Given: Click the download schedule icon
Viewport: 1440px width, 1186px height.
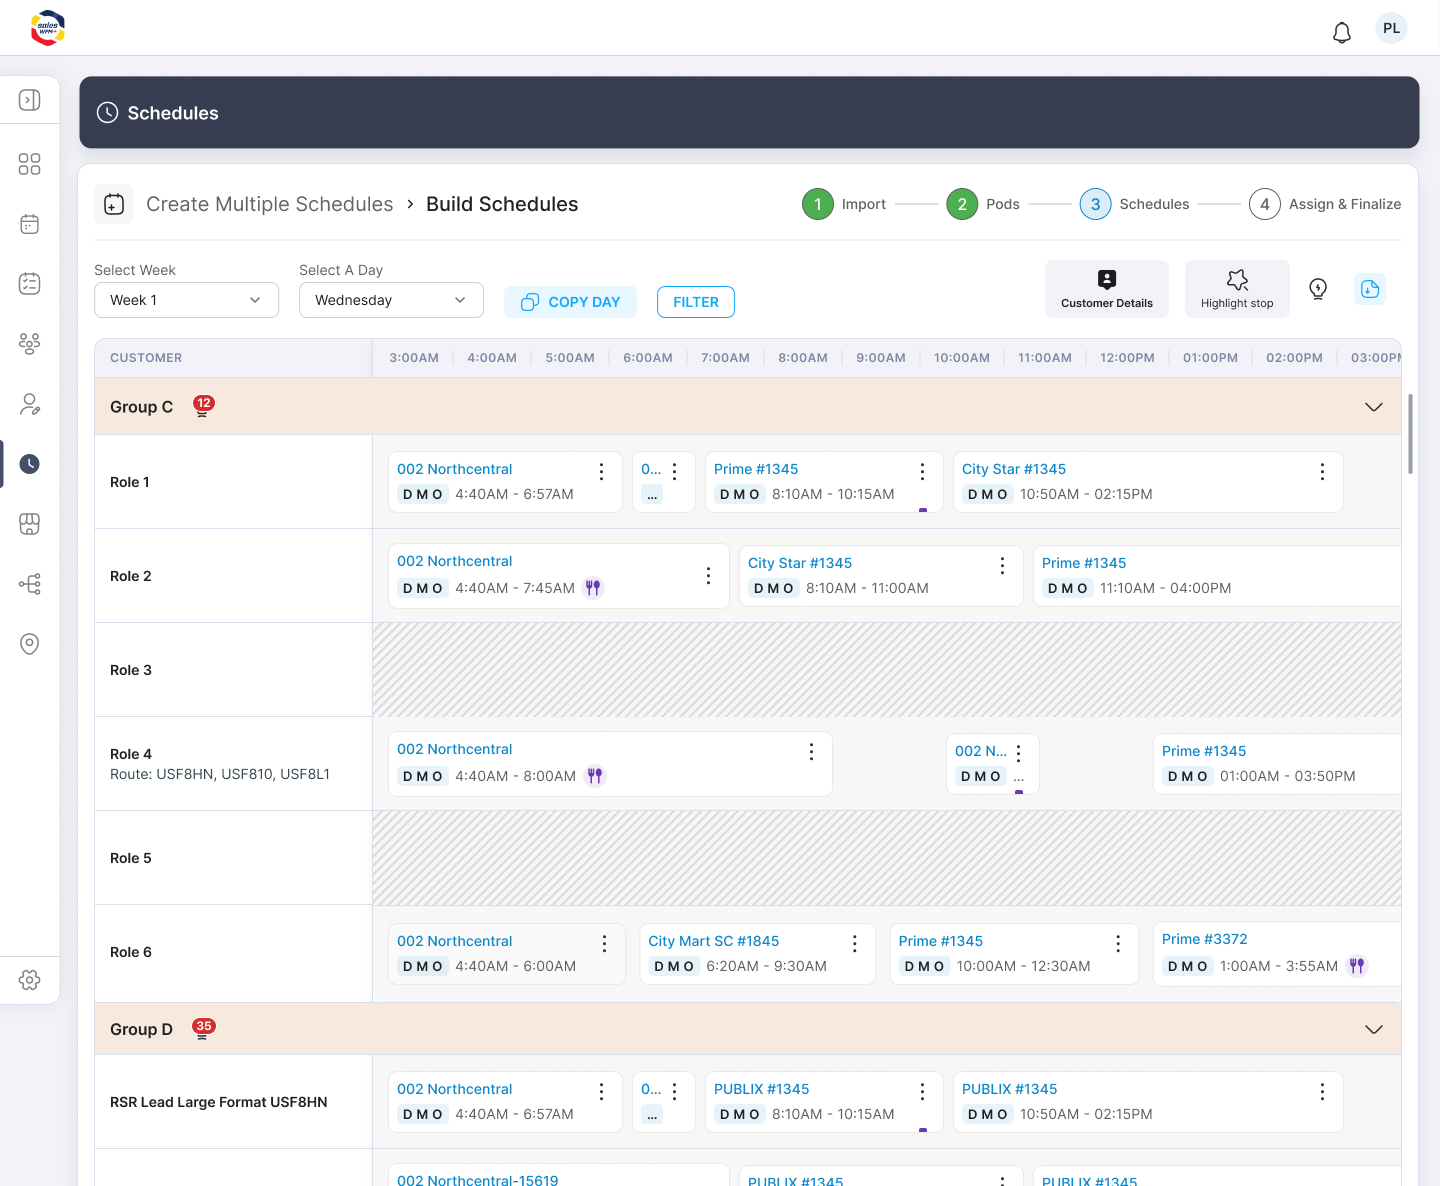Looking at the screenshot, I should pyautogui.click(x=1370, y=289).
